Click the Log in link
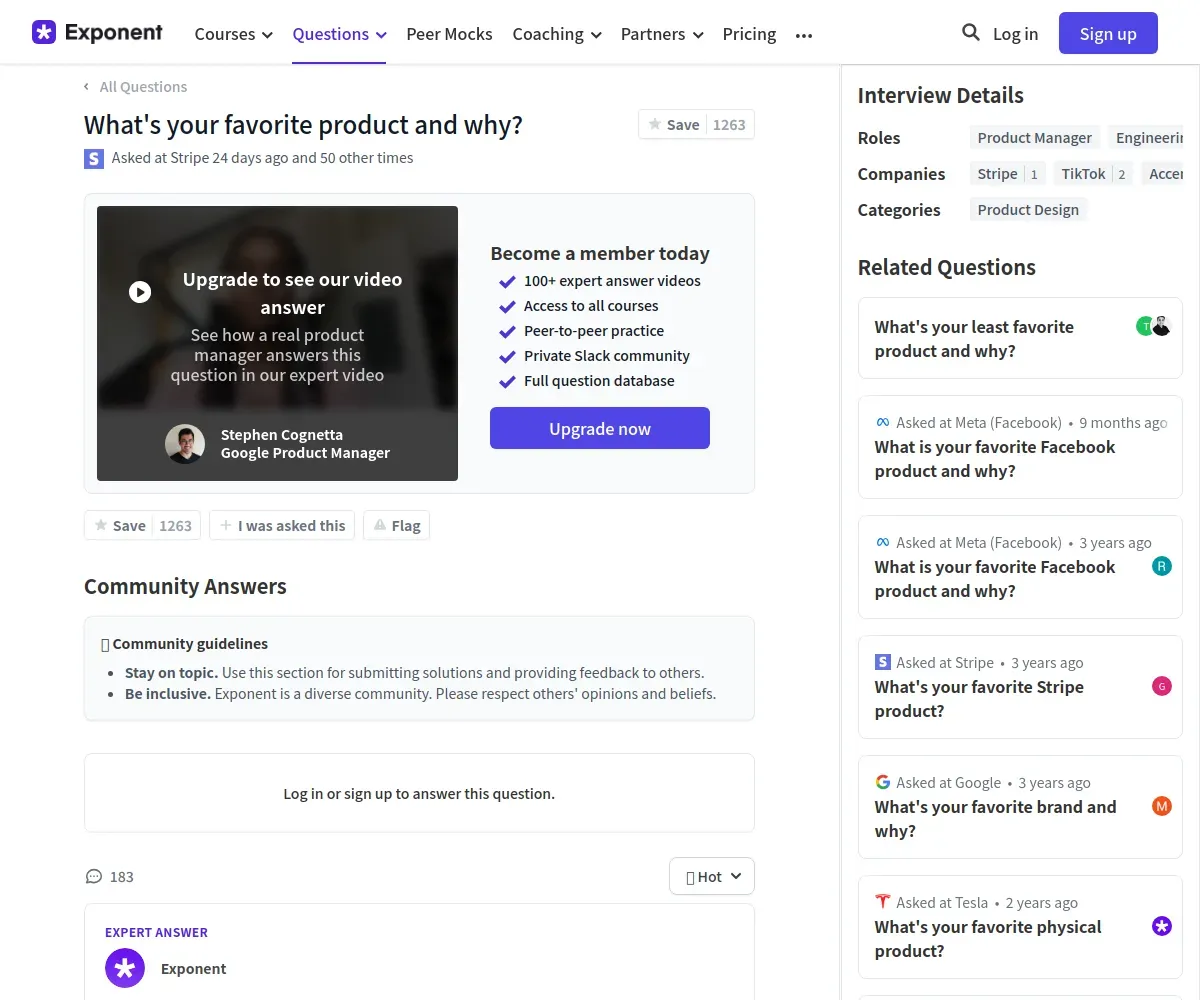 coord(1015,34)
